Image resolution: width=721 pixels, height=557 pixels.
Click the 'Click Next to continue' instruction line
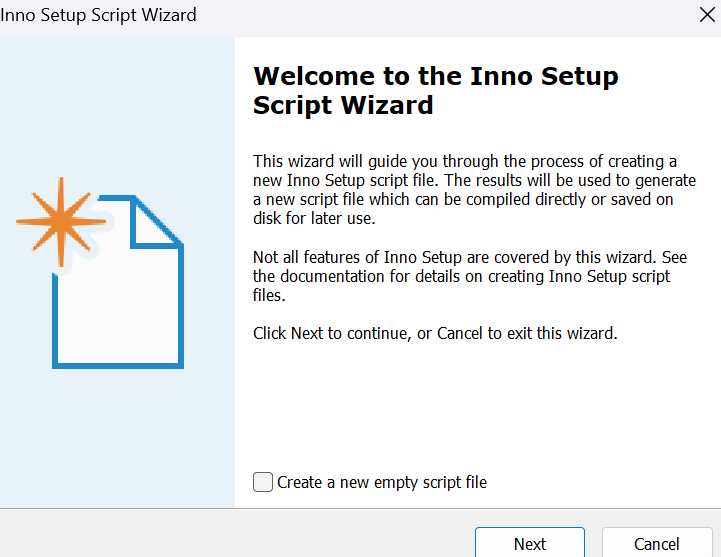[x=435, y=333]
